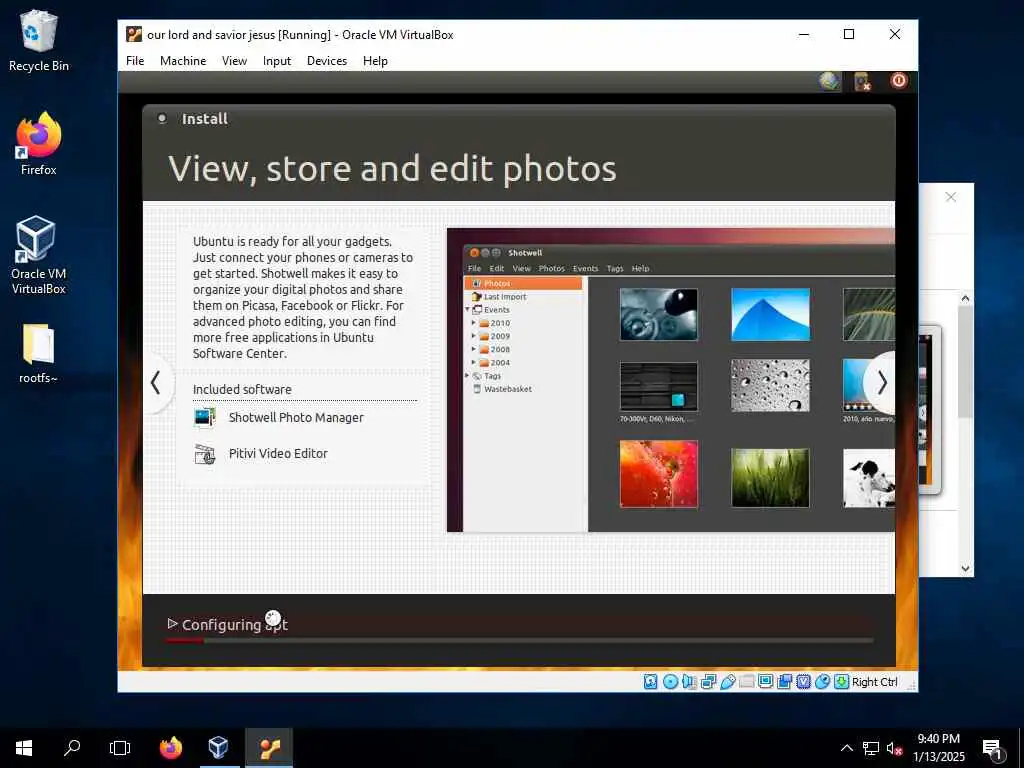1024x768 pixels.
Task: Click the Pitivi Video Editor icon
Action: (x=205, y=453)
